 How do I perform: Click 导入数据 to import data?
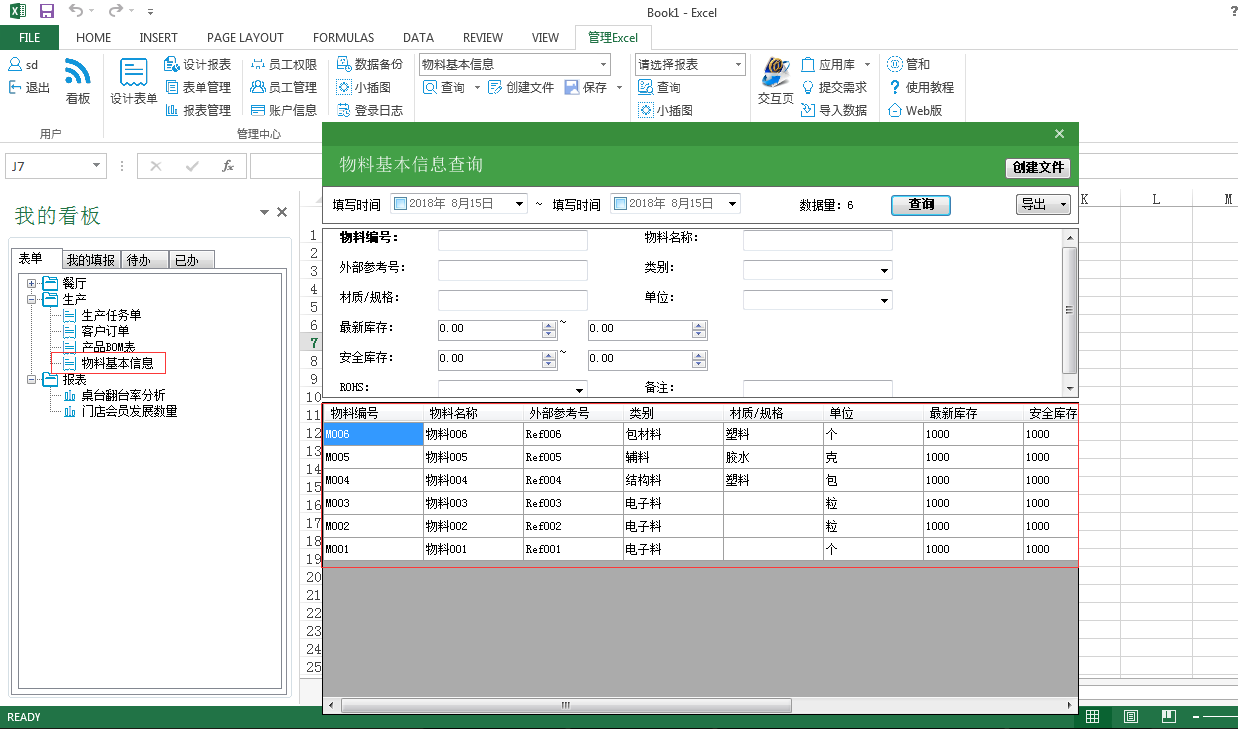click(x=835, y=110)
